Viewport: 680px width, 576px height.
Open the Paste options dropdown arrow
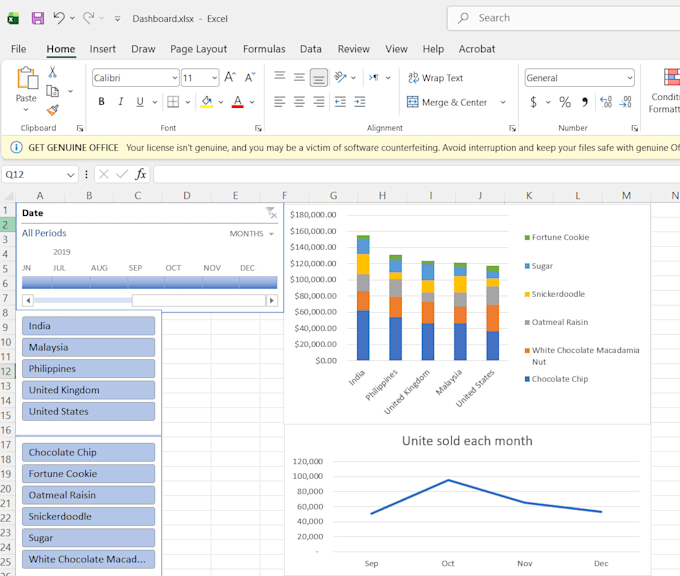coord(26,110)
